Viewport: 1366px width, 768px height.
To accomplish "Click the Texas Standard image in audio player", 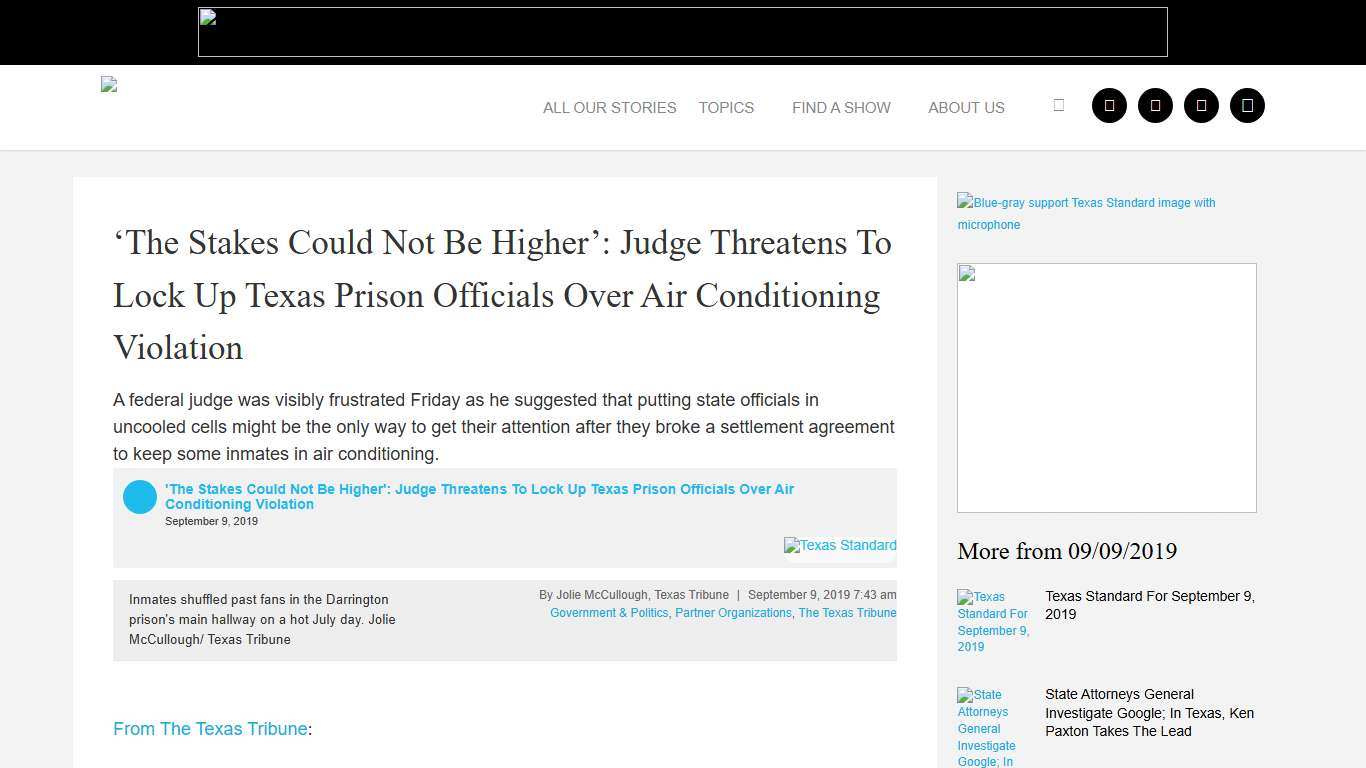I will [840, 545].
